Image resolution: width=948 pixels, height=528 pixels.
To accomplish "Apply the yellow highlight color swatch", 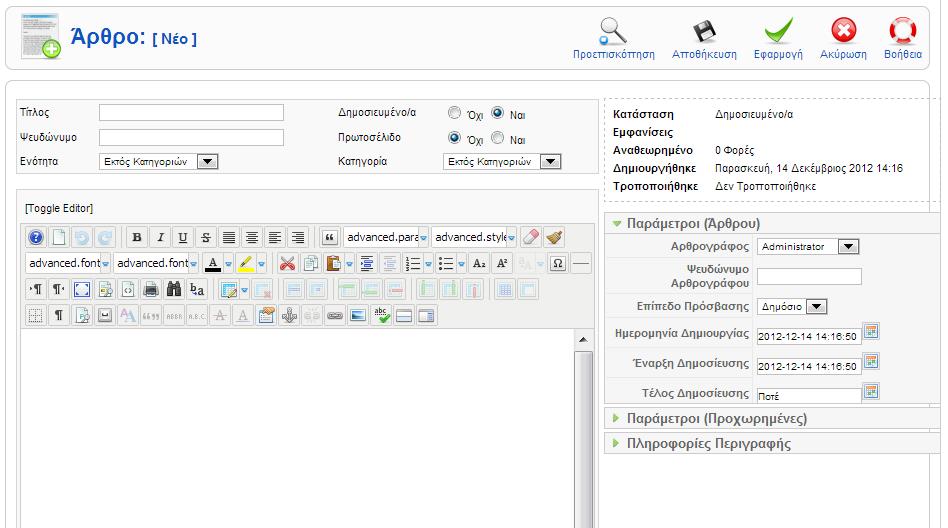I will 245,263.
